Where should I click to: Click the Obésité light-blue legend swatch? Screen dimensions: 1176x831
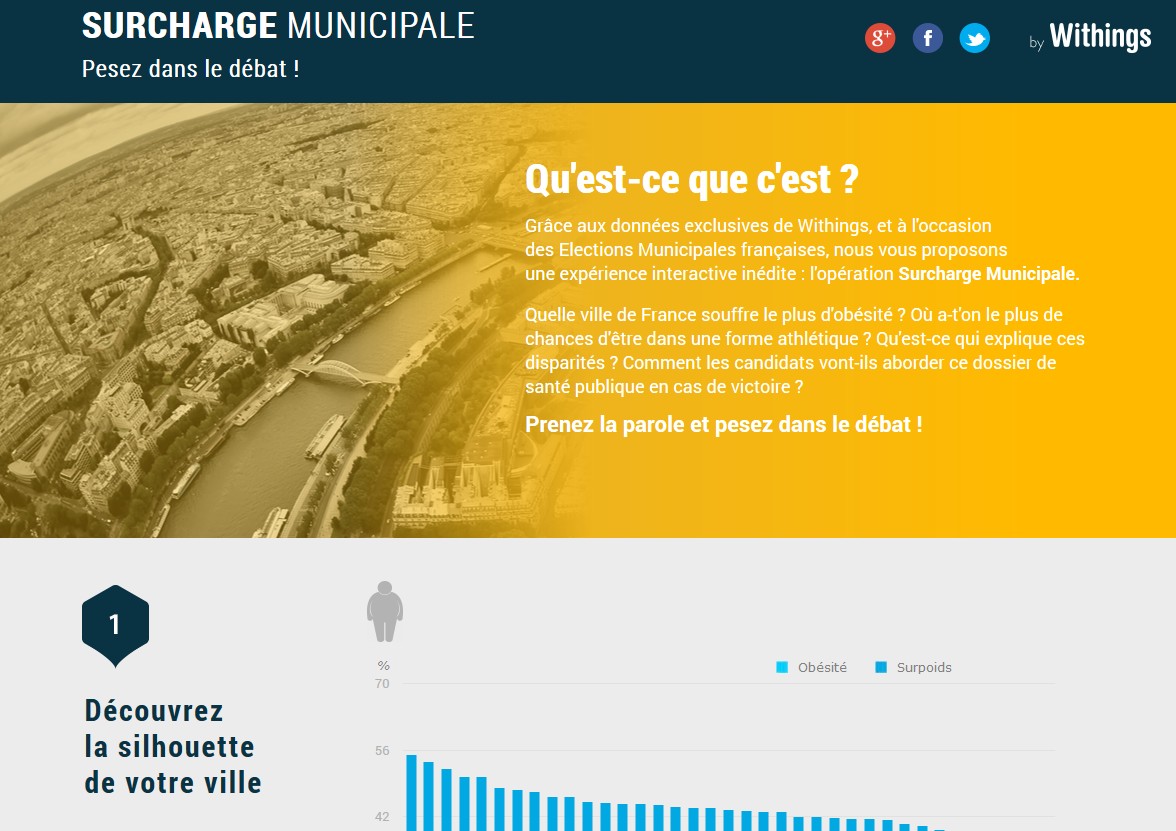pos(782,668)
